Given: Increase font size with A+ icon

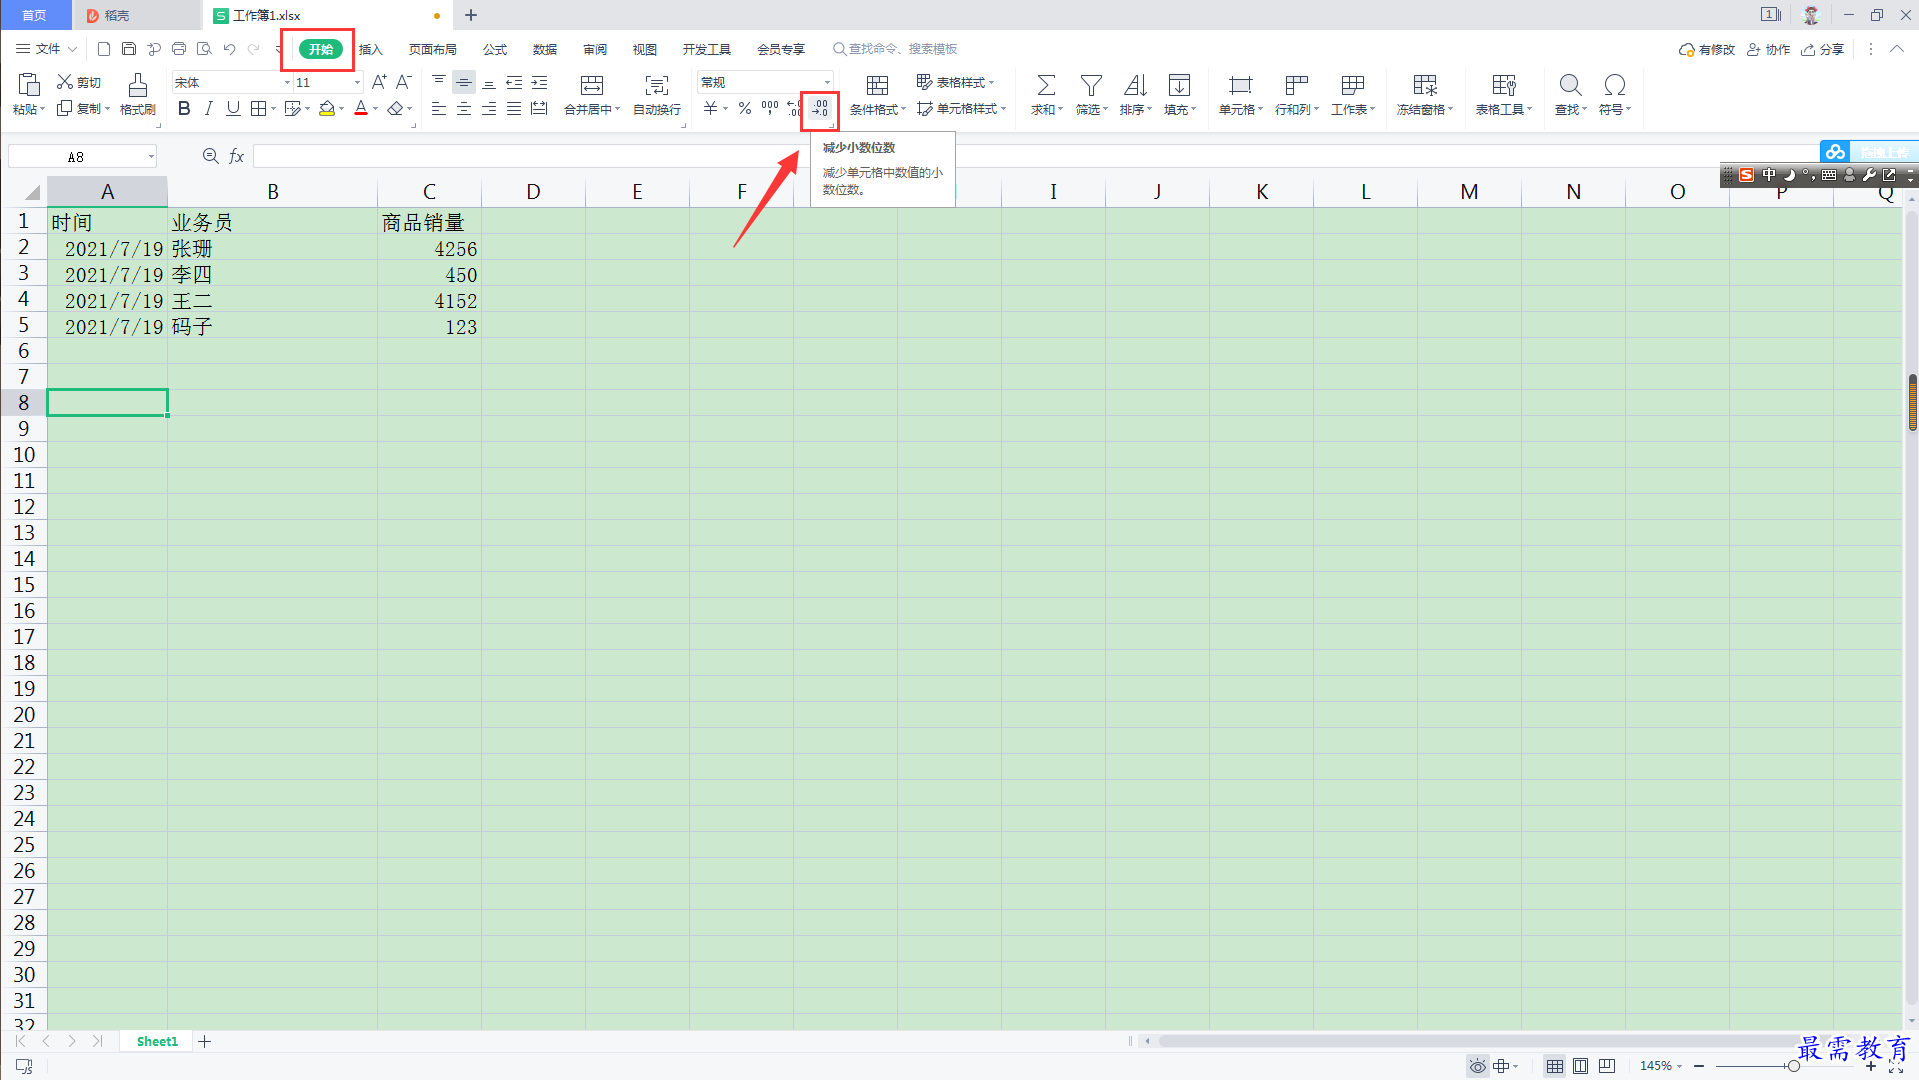Looking at the screenshot, I should (379, 82).
